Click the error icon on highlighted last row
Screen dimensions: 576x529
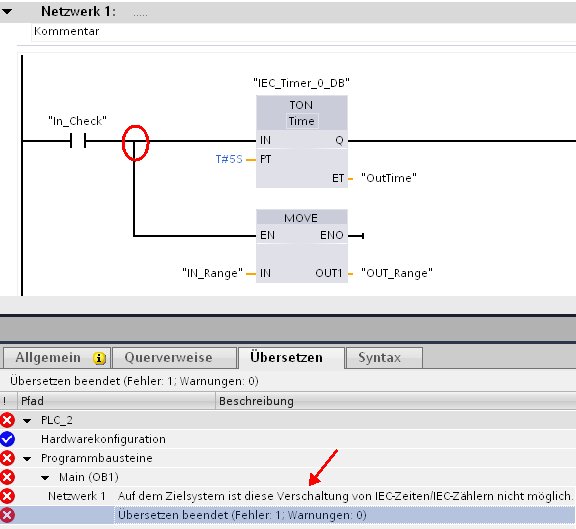coord(7,515)
